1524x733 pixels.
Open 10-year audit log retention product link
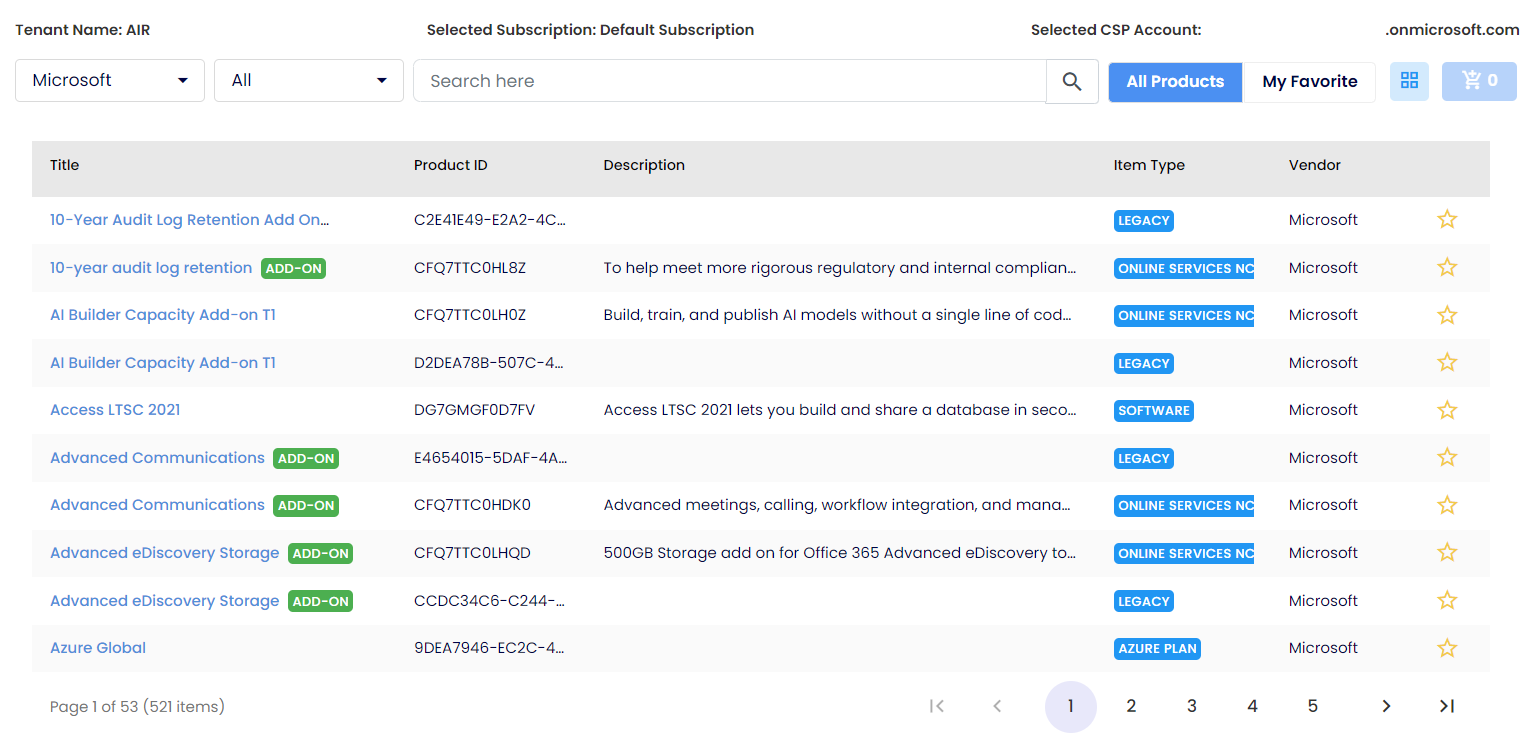(151, 268)
